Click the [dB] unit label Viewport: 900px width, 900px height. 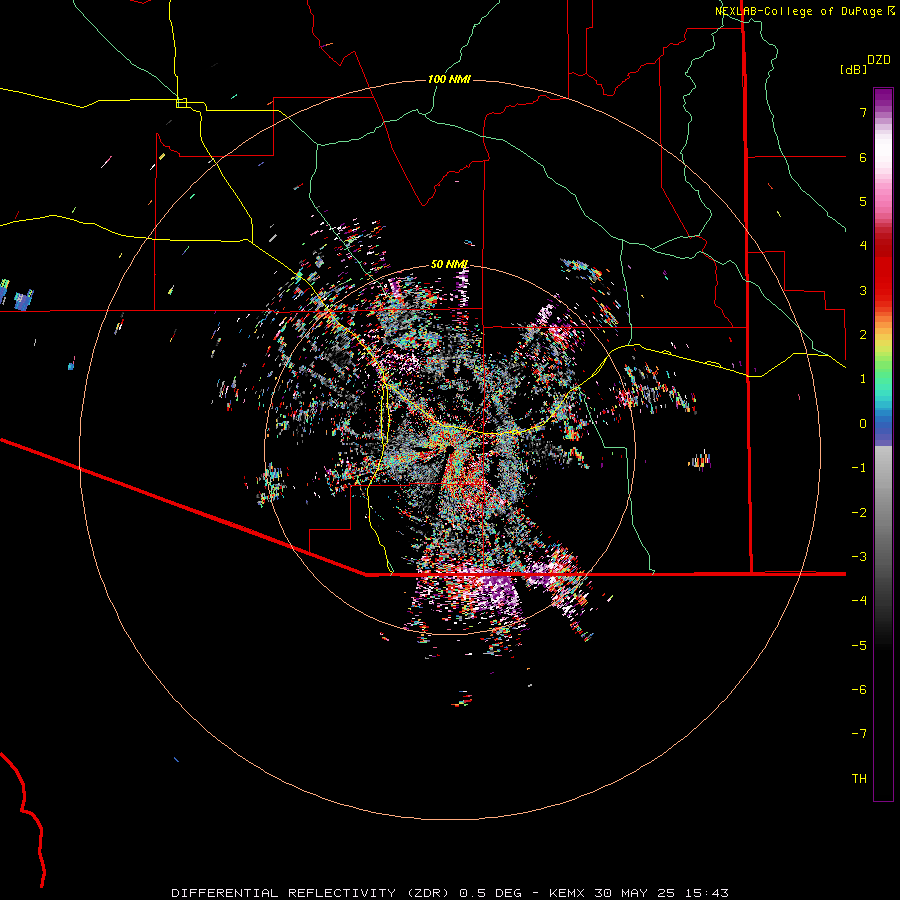pos(853,69)
